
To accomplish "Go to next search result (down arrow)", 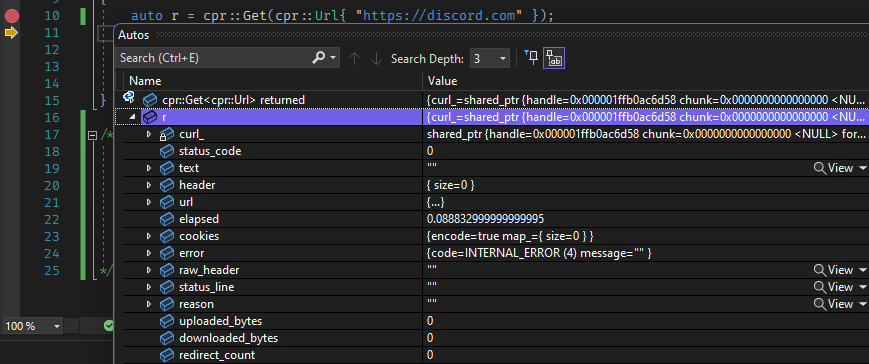I will 376,58.
